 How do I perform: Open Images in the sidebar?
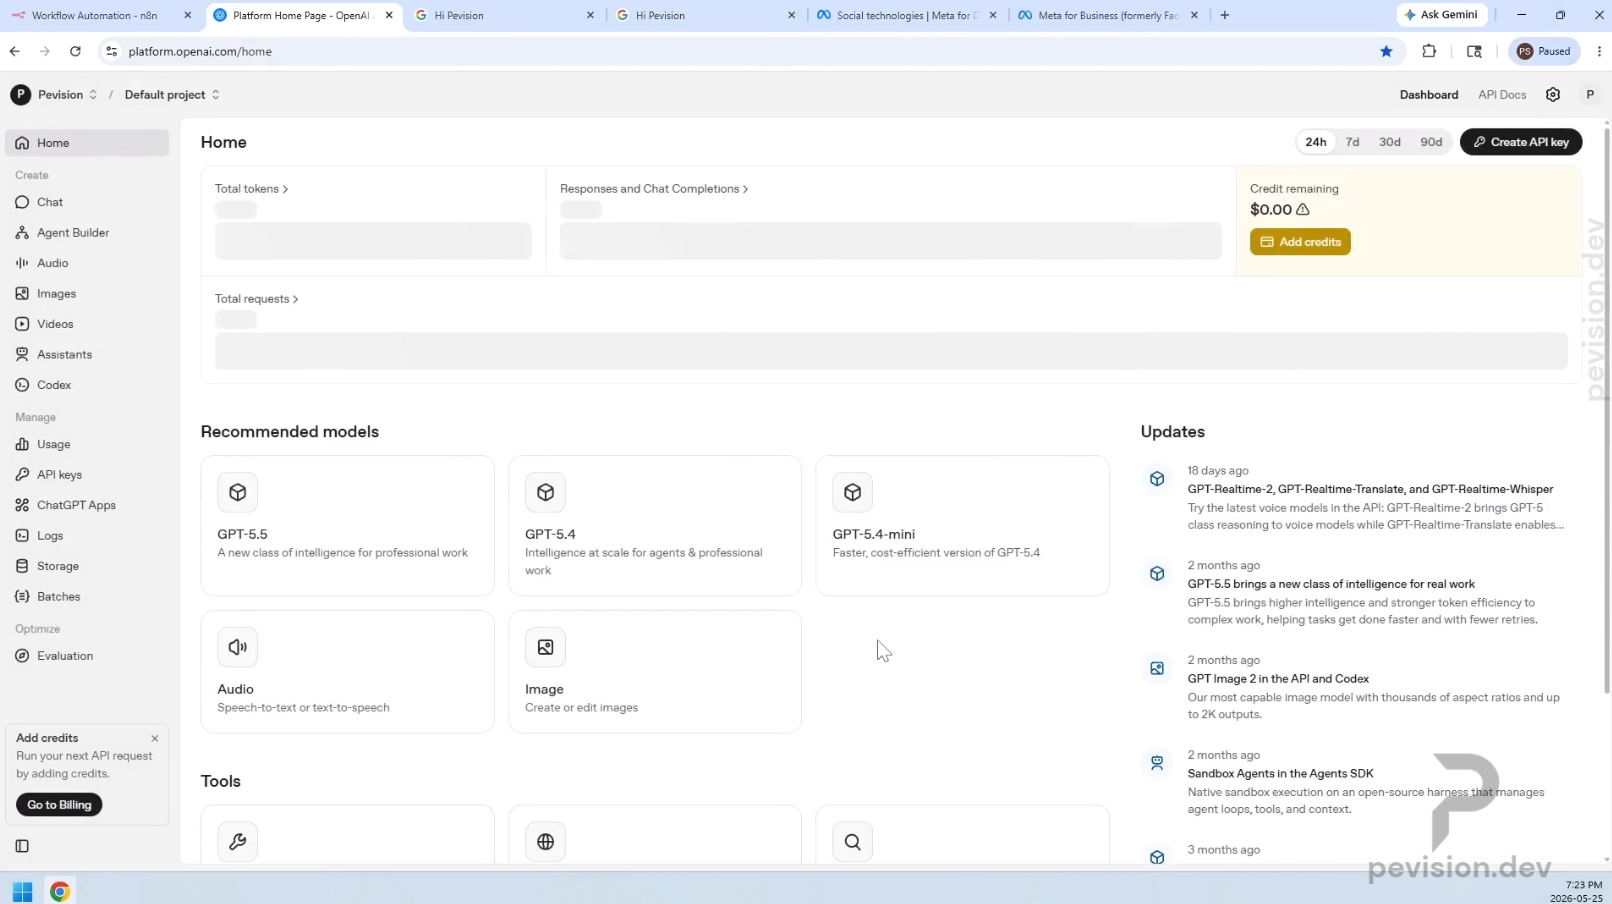click(87, 294)
